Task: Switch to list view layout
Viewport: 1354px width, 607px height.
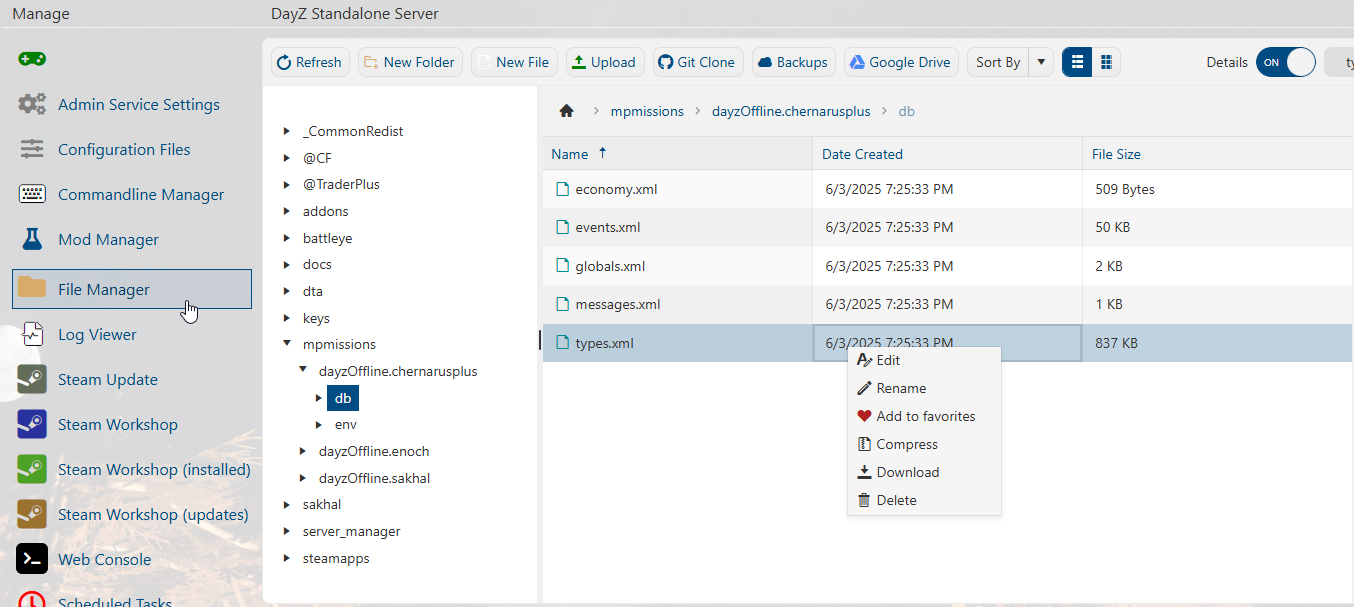Action: 1077,62
